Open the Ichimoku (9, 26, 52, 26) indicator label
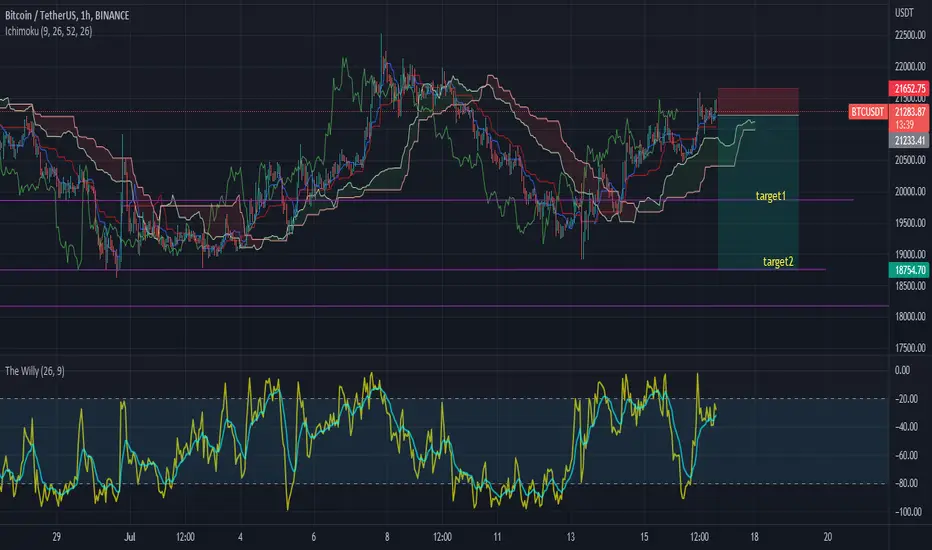The image size is (932, 550). click(48, 31)
